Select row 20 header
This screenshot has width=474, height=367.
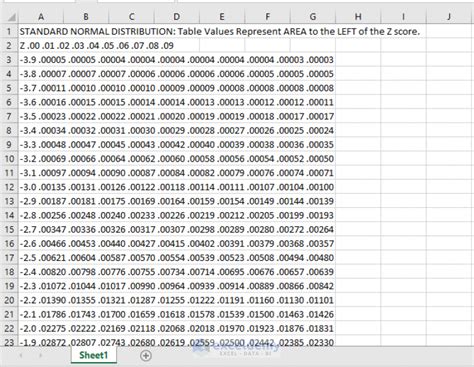(x=9, y=300)
